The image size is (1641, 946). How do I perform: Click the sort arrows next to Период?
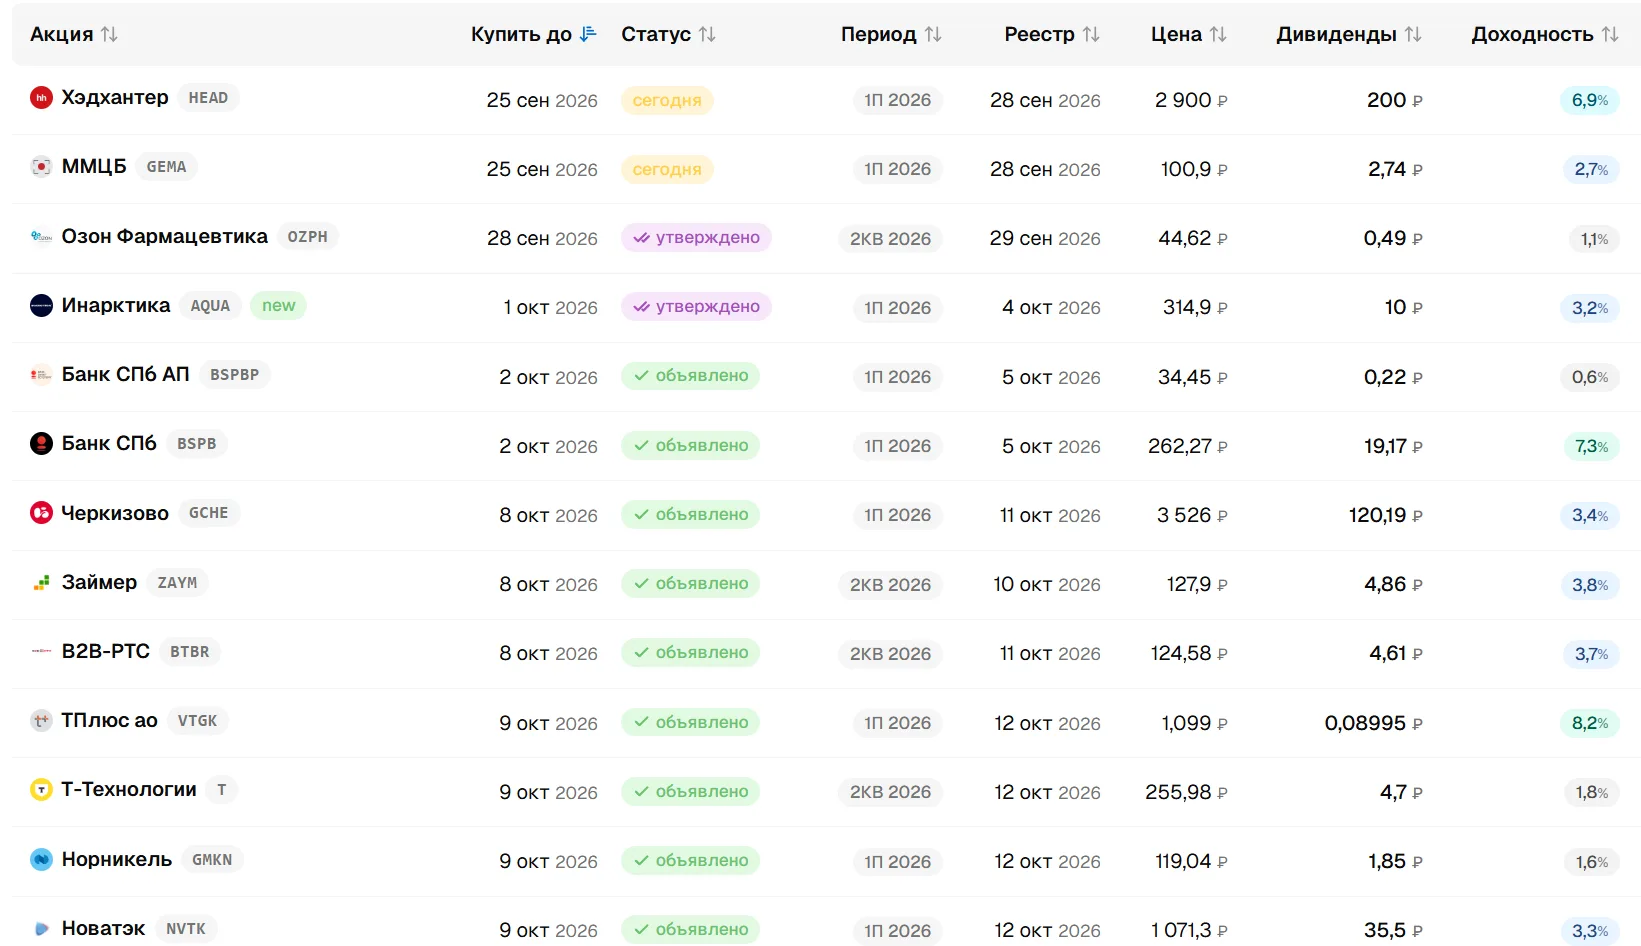click(x=933, y=34)
